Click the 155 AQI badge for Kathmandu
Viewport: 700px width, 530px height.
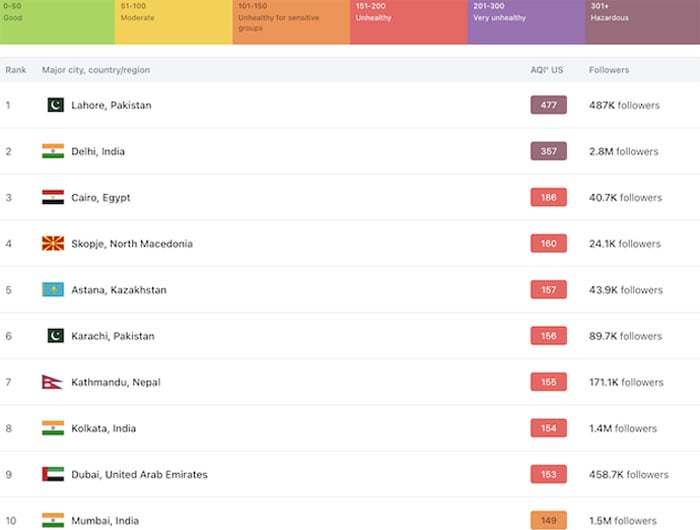(x=549, y=382)
